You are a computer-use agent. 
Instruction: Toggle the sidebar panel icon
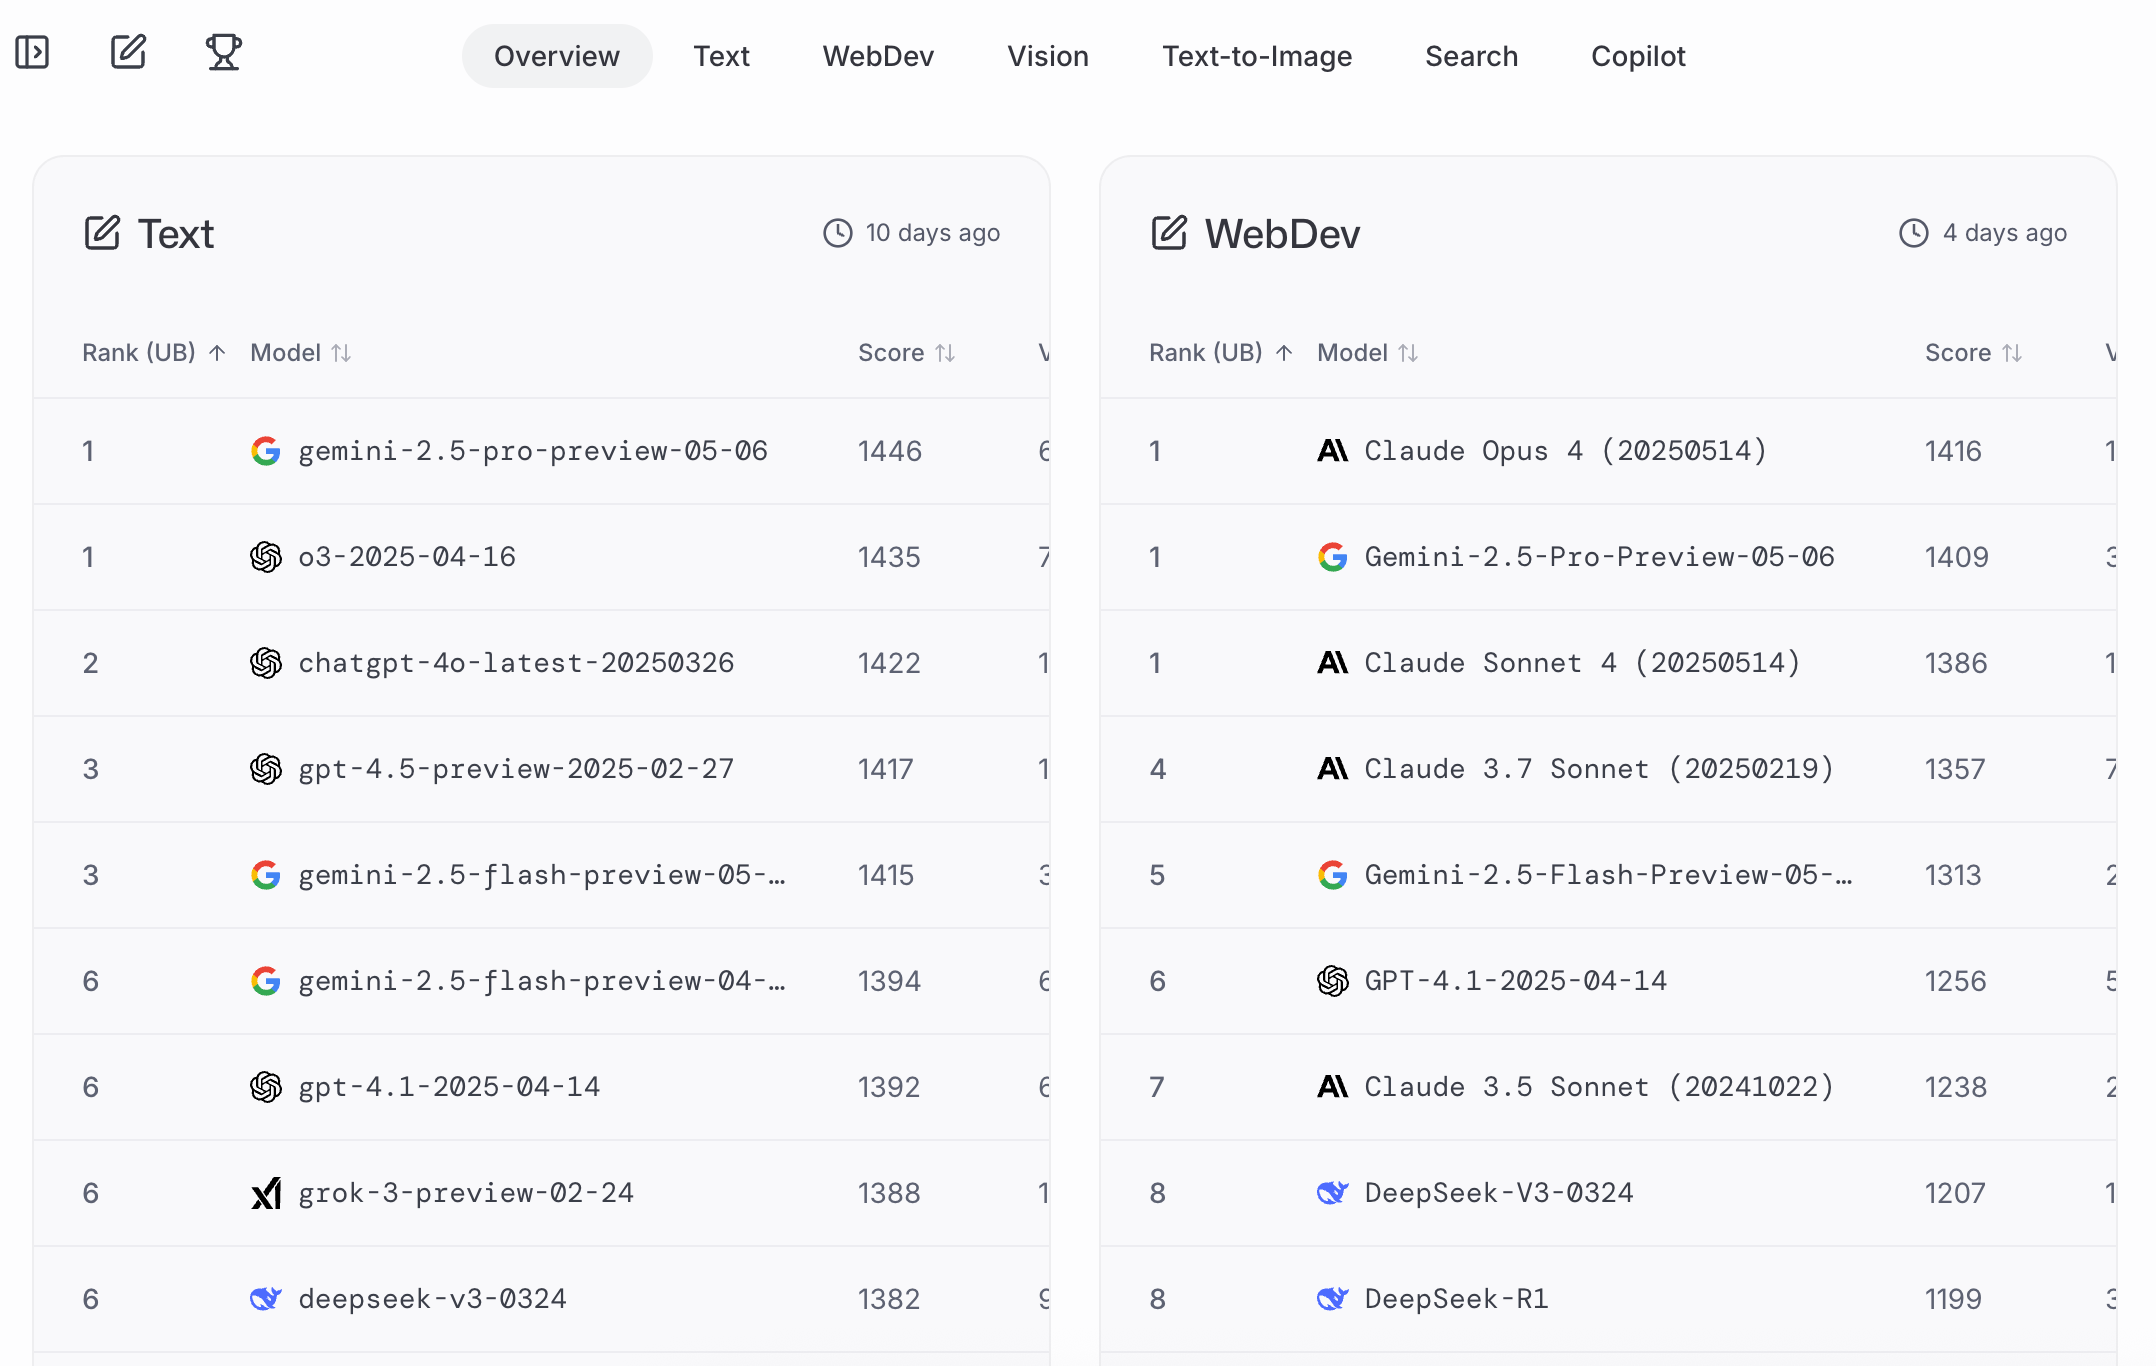point(32,52)
